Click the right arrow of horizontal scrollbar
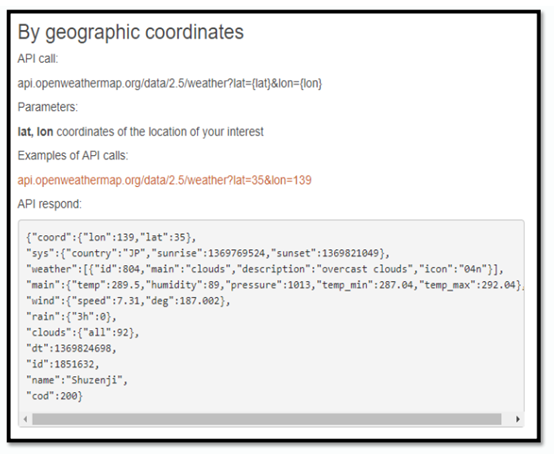Screen dimensions: 554x454 point(518,419)
